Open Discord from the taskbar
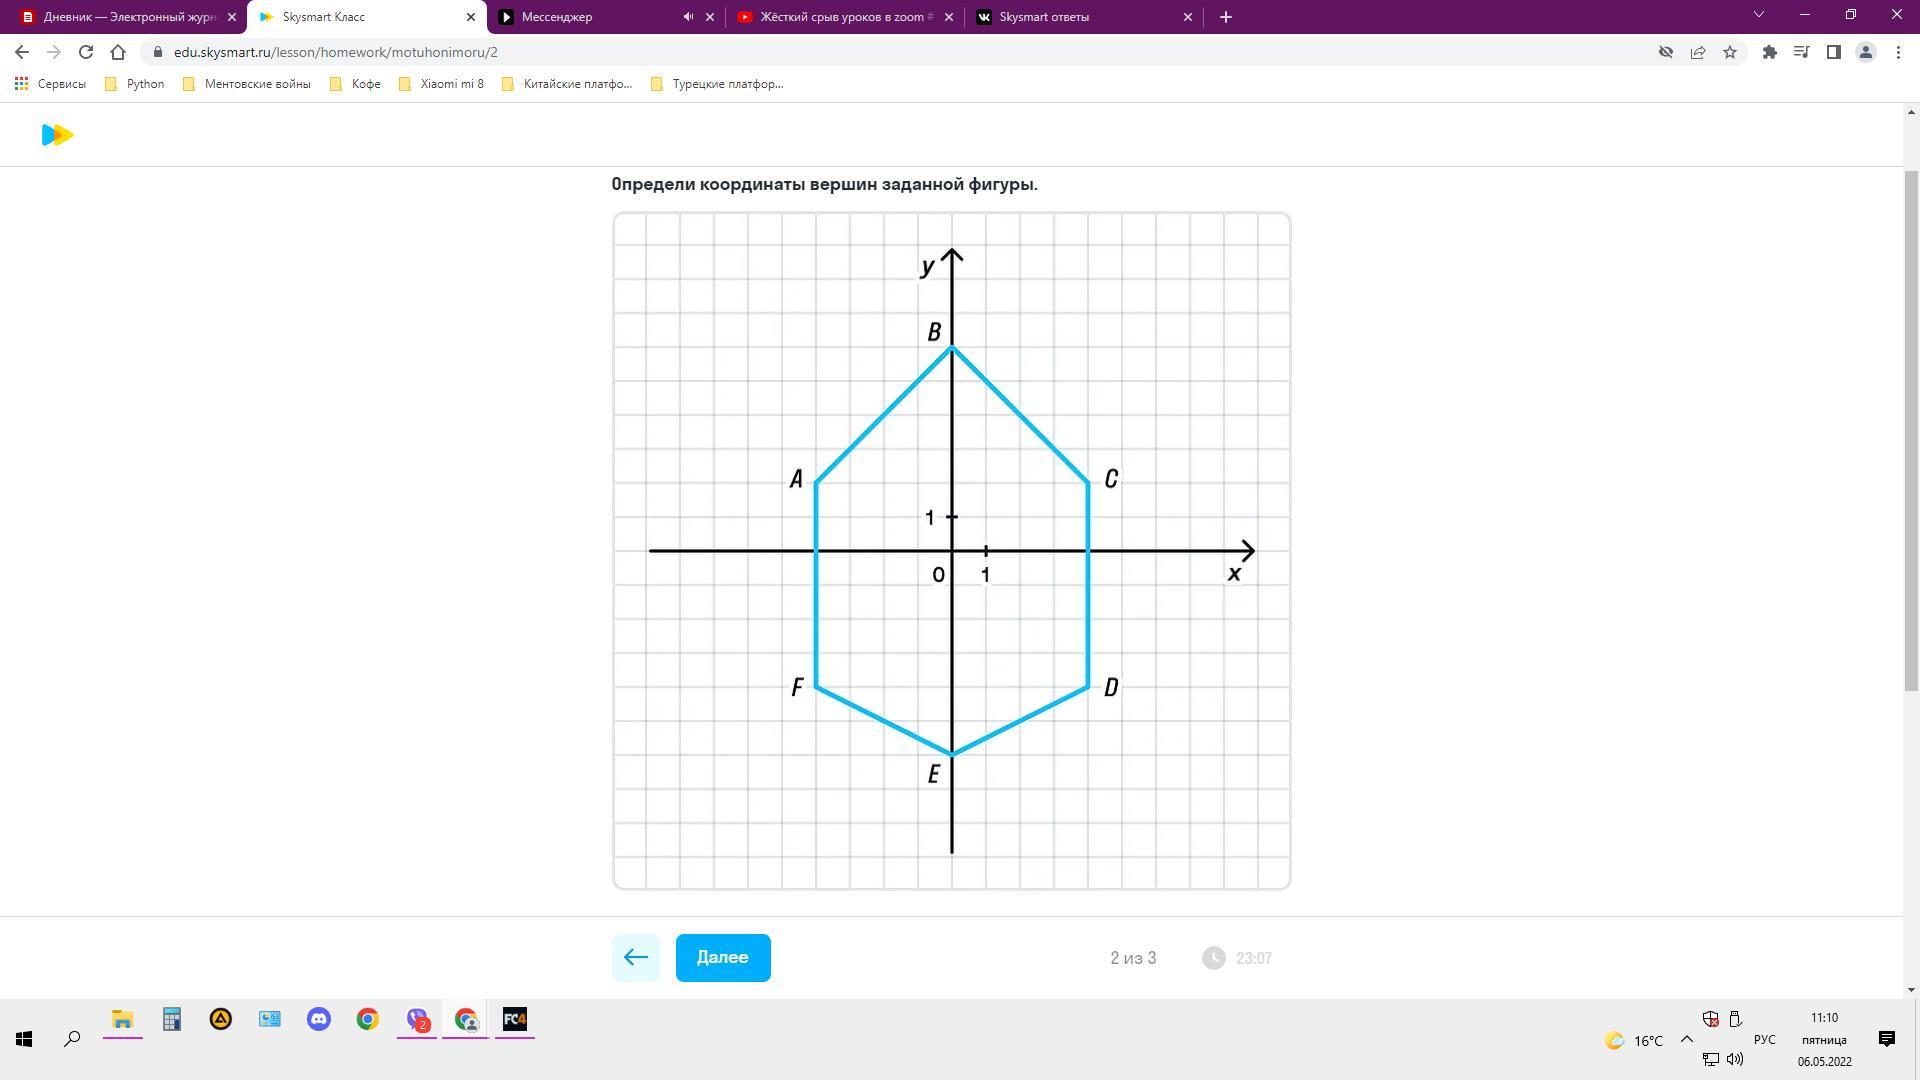The width and height of the screenshot is (1920, 1080). point(319,1019)
